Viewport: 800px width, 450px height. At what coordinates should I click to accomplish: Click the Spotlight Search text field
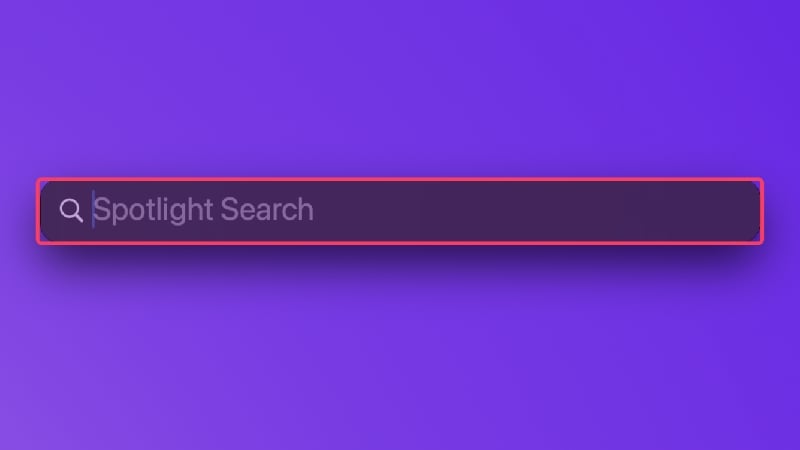[400, 211]
